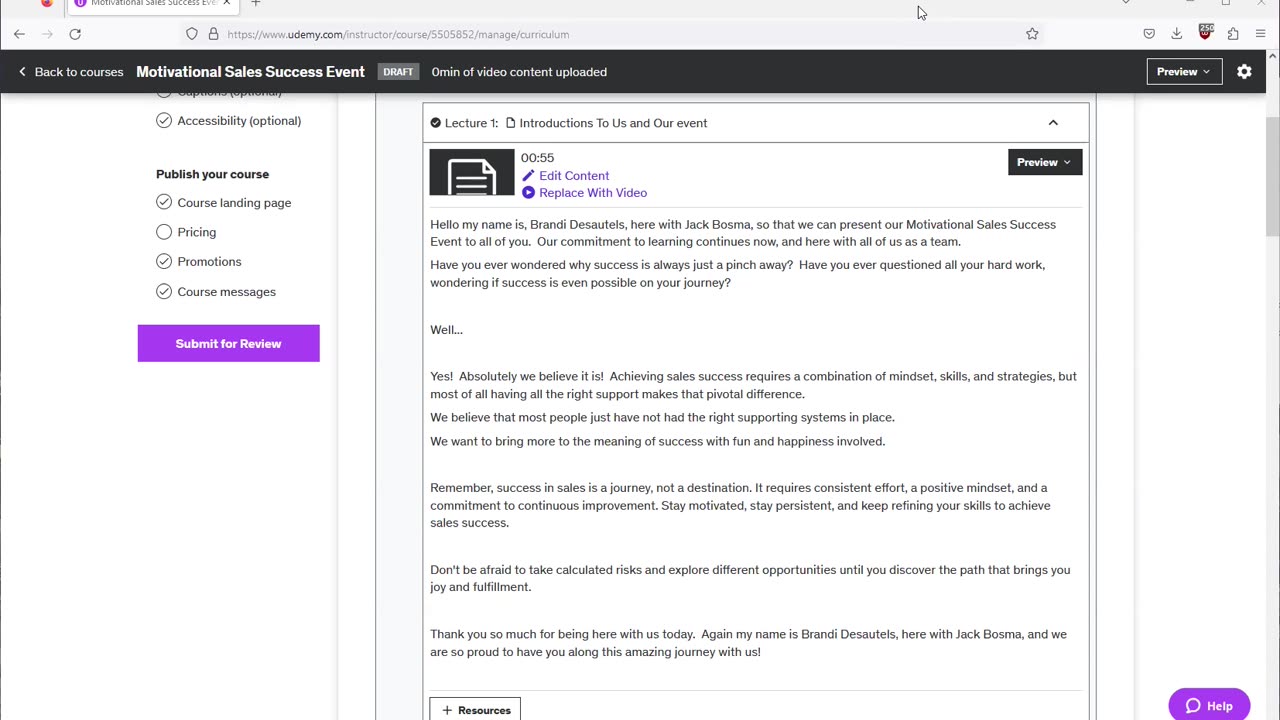Viewport: 1280px width, 720px height.
Task: Bookmark this page with star icon
Action: coord(1032,34)
